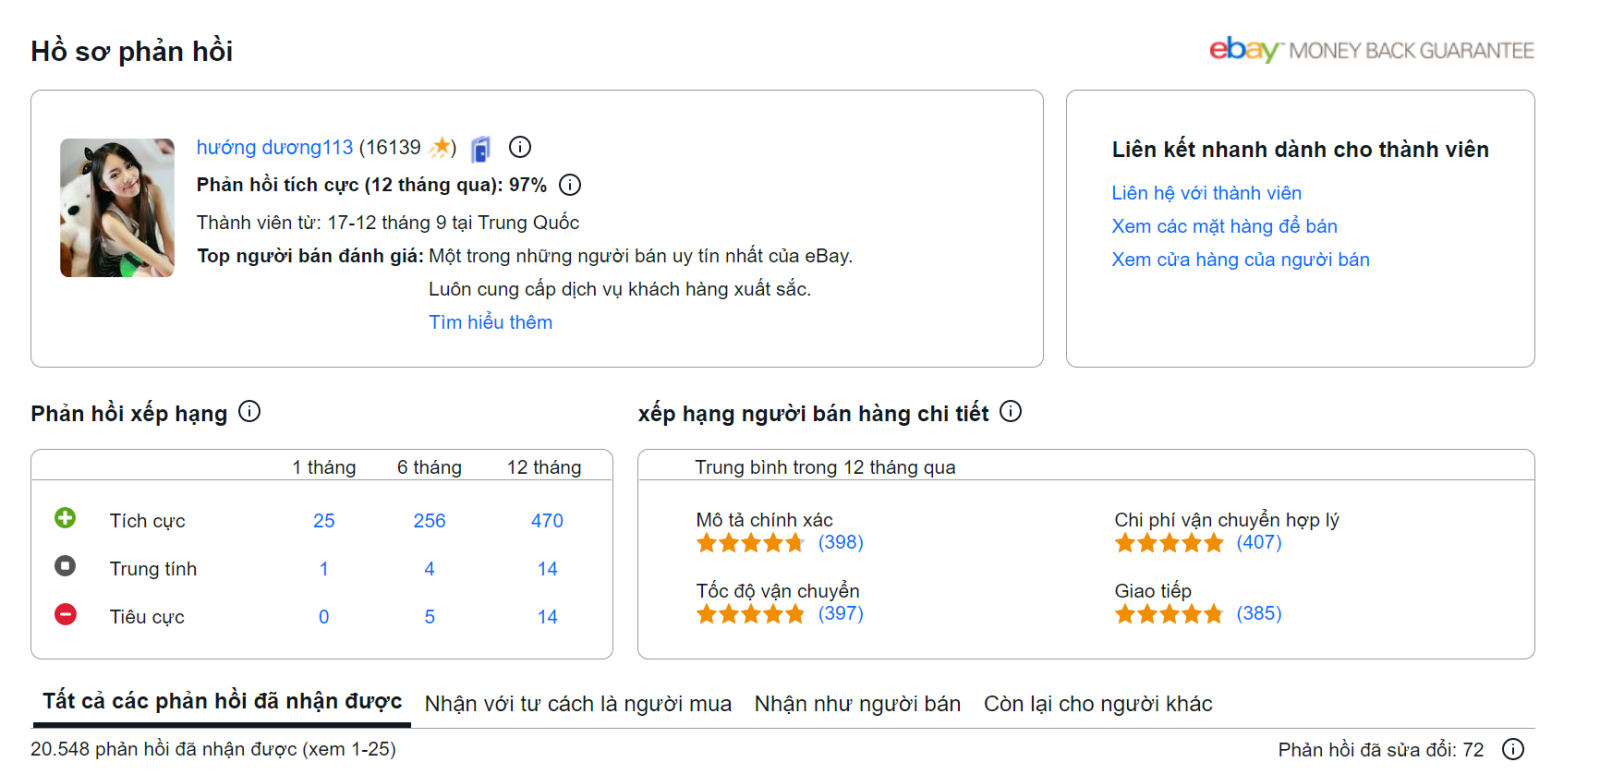This screenshot has height=774, width=1600.
Task: Click the info icon beside Phản hồi xếp hạng
Action: pos(250,412)
